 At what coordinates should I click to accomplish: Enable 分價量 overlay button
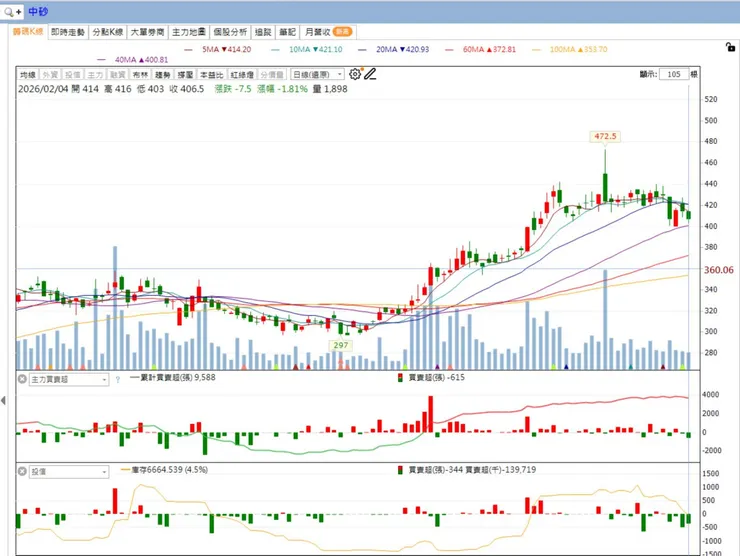coord(272,75)
